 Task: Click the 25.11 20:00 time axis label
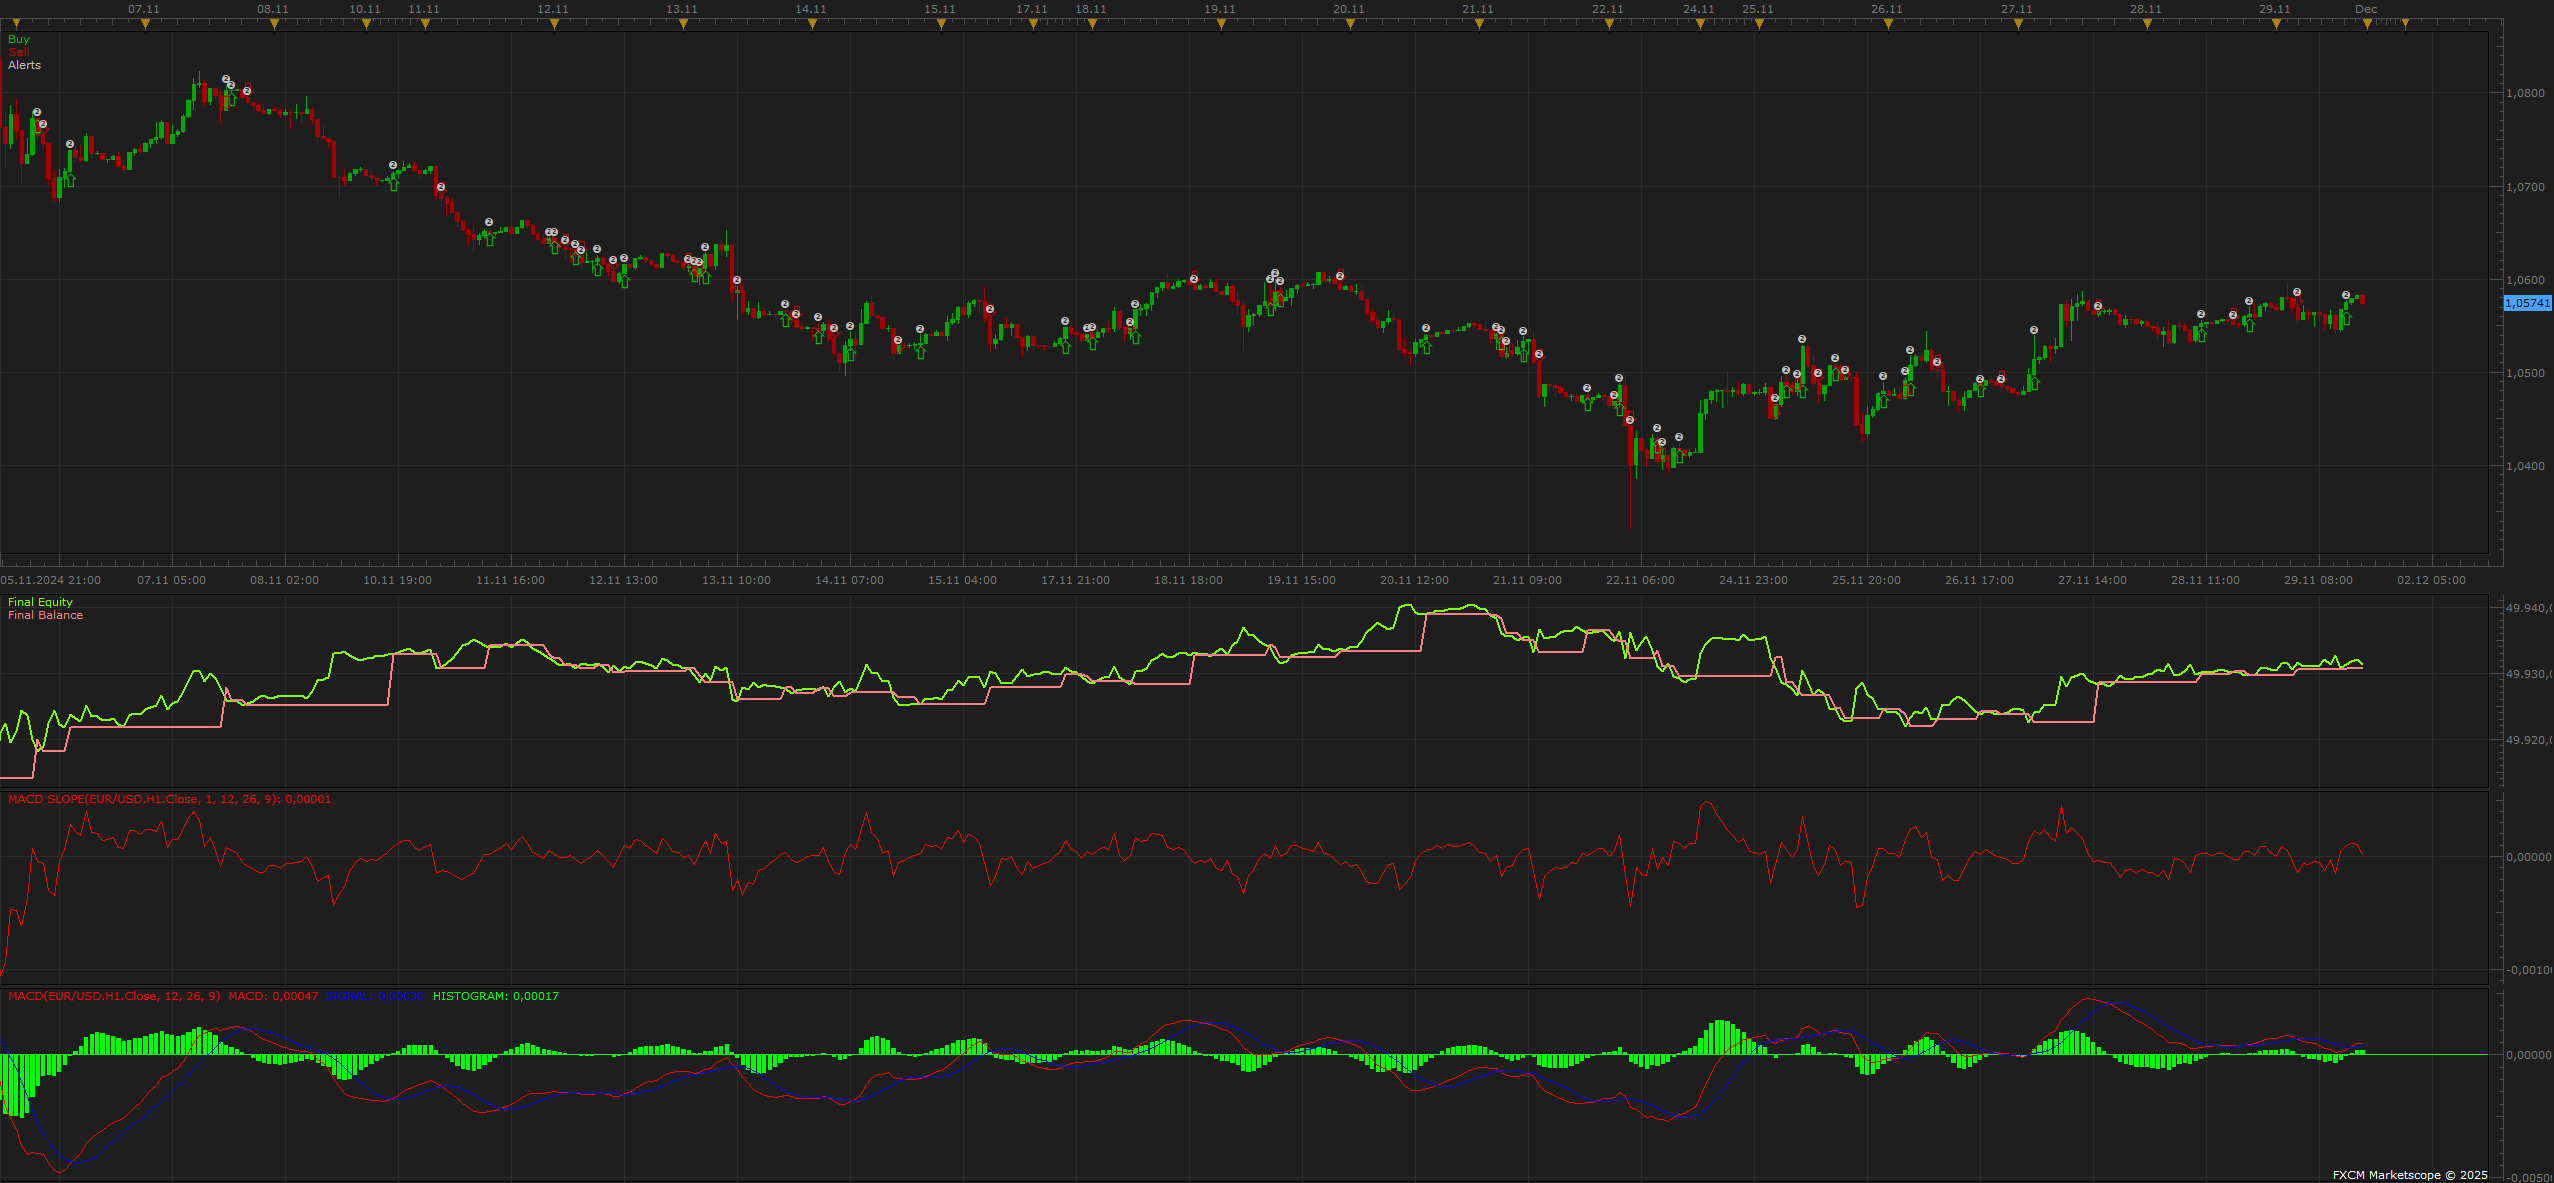[1867, 580]
